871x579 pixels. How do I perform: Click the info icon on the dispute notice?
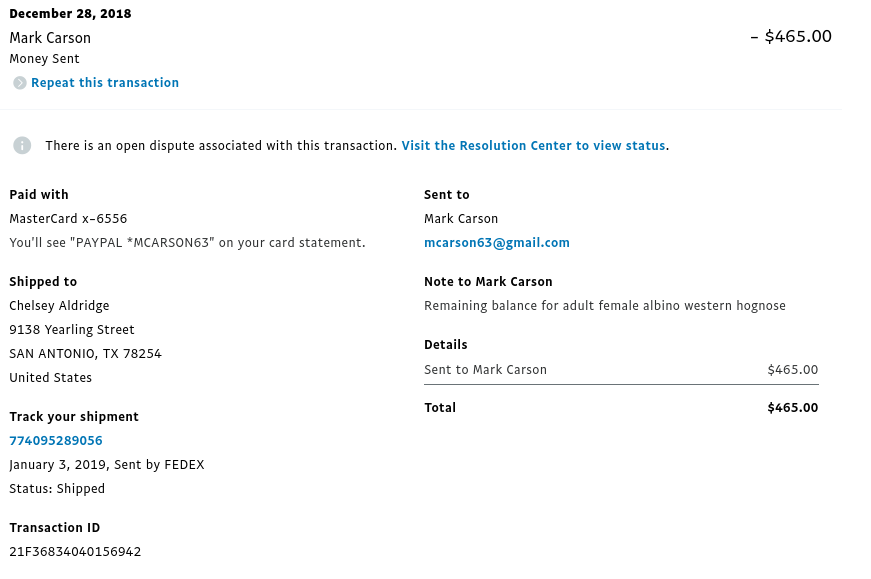22,146
